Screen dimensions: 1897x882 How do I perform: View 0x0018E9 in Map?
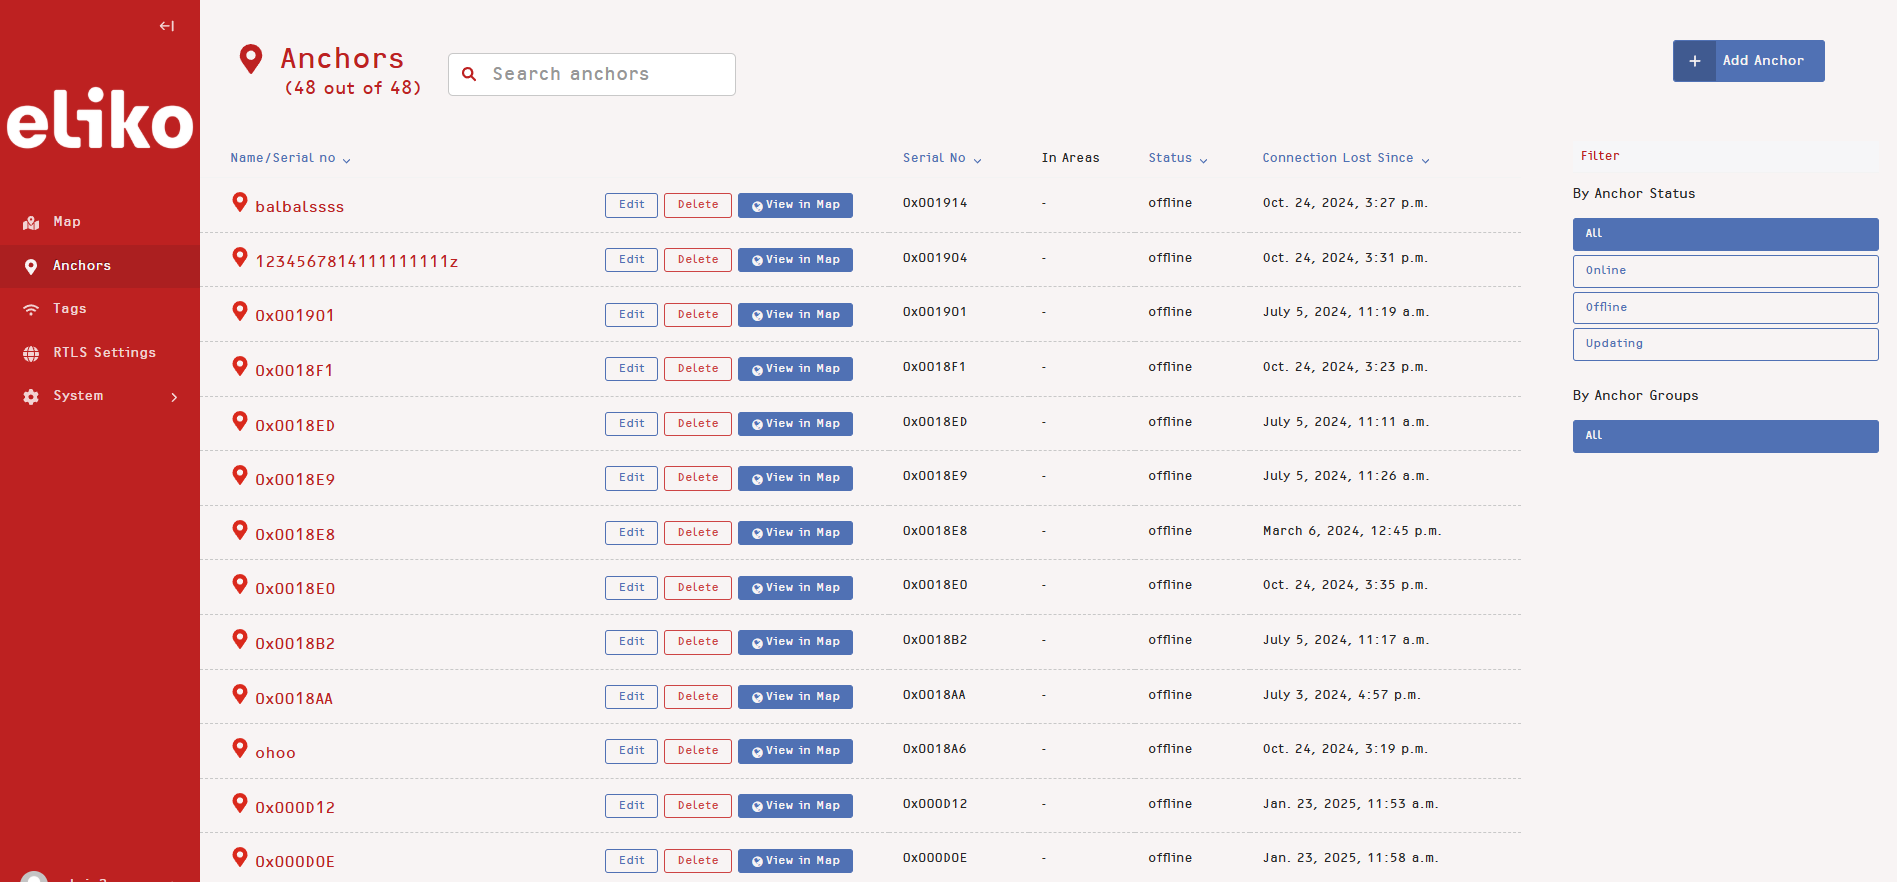(795, 478)
